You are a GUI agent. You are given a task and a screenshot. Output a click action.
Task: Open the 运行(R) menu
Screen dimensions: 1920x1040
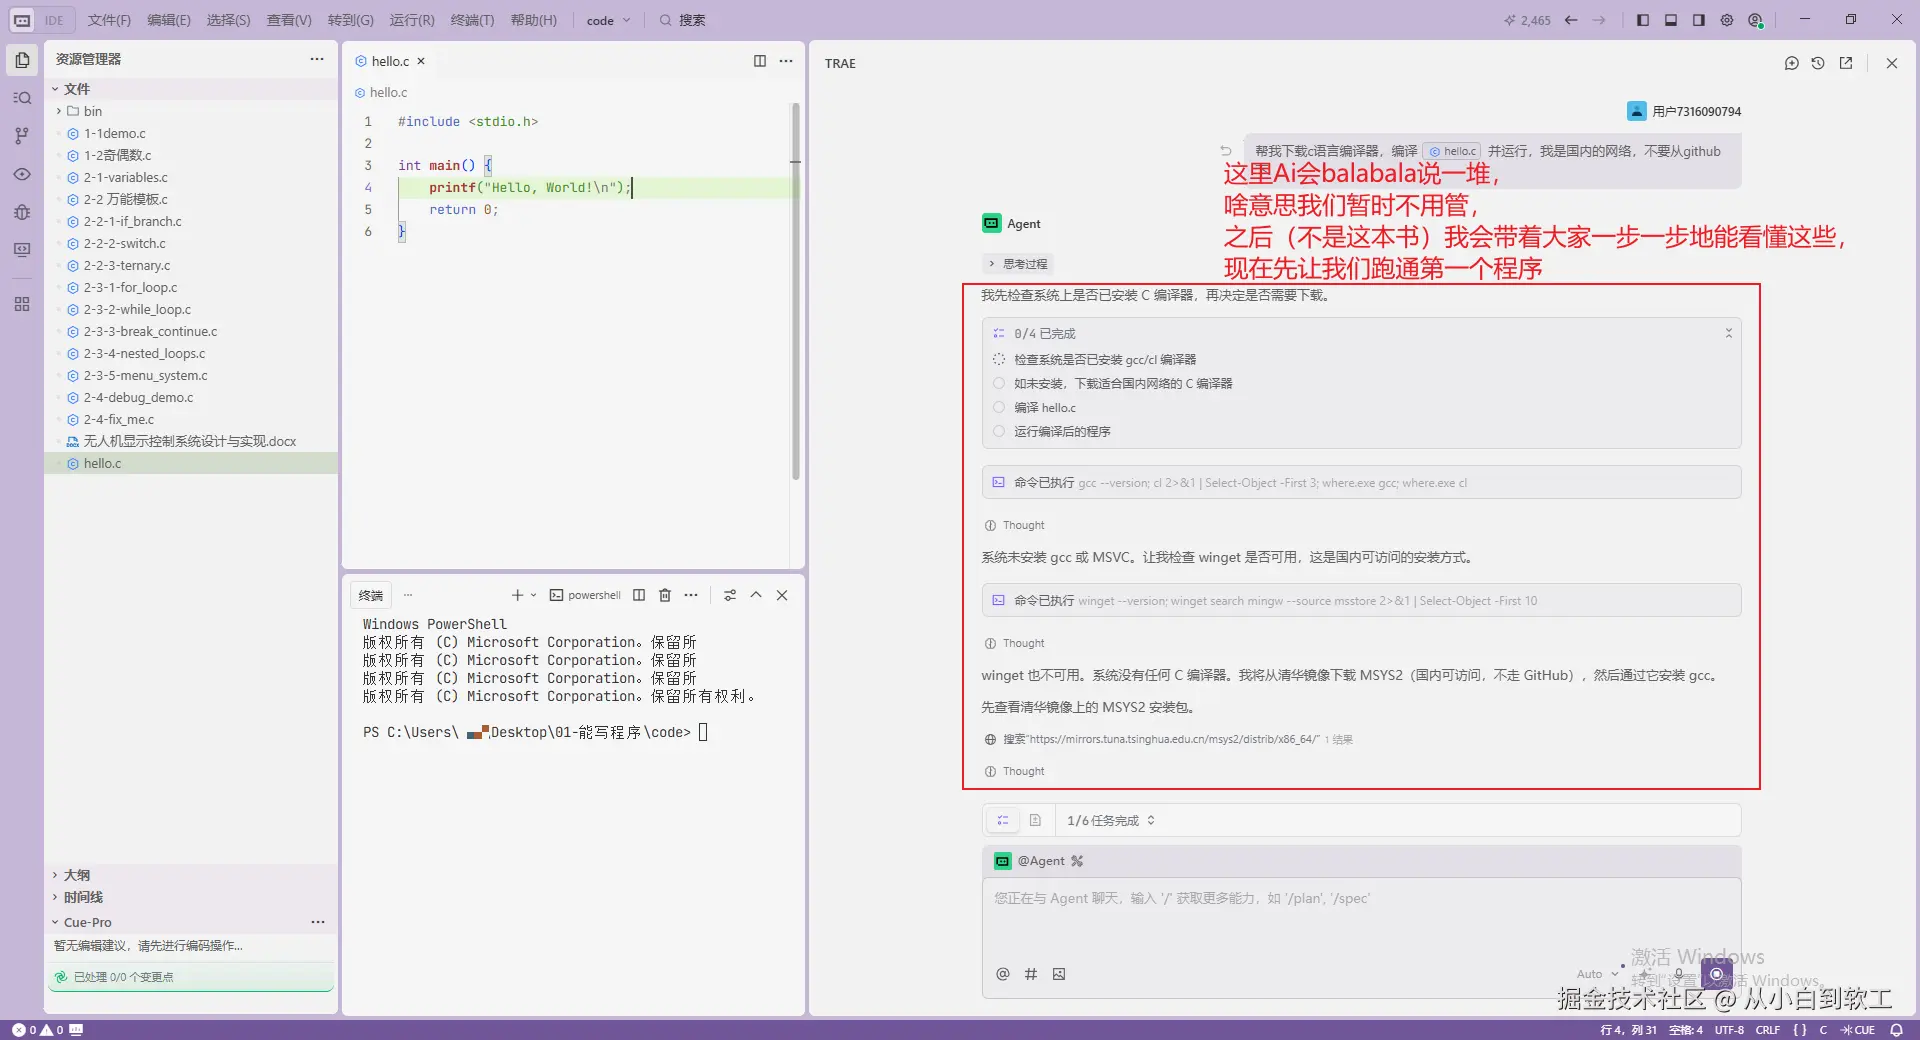click(412, 20)
